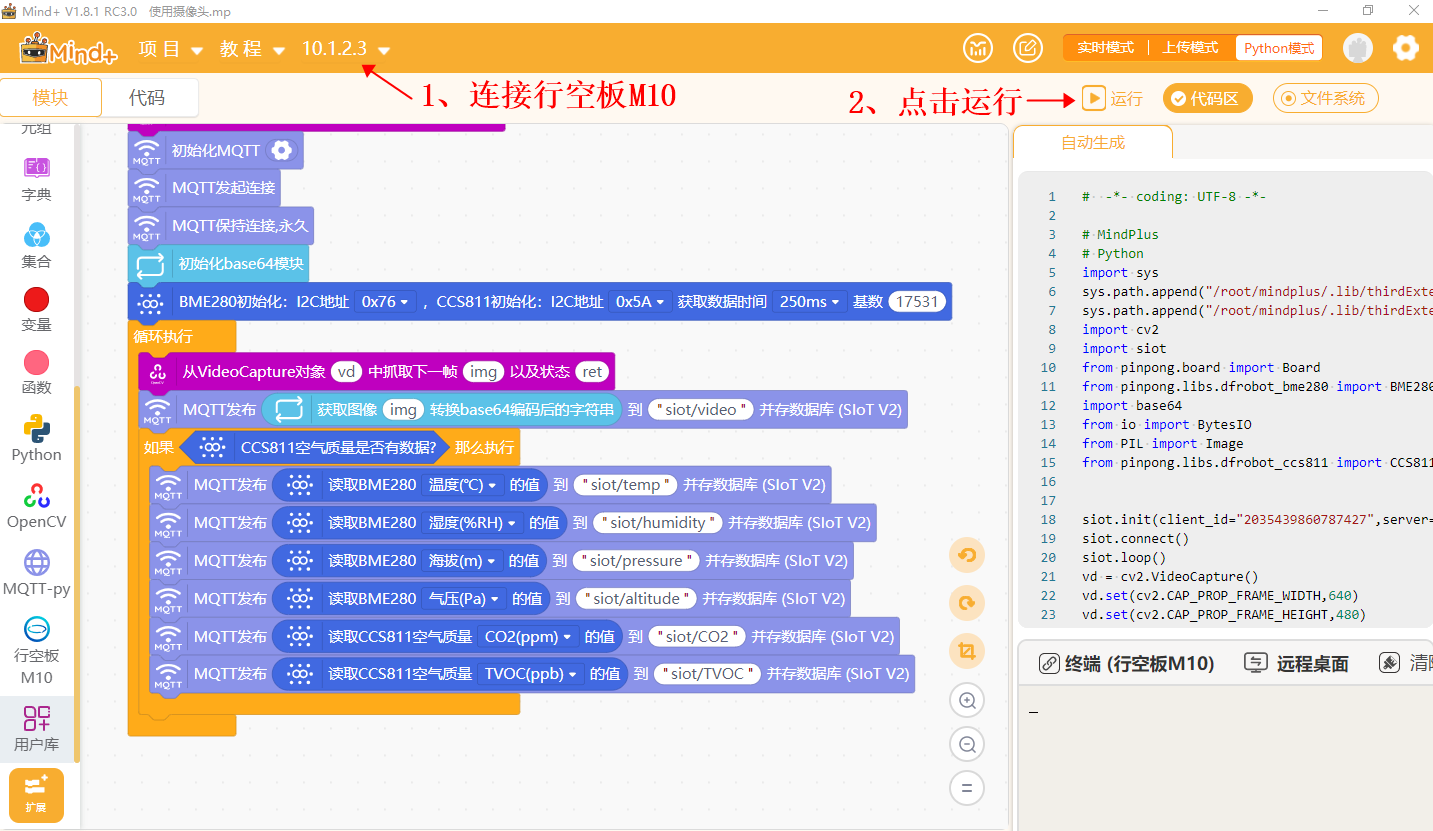Open the 10.1.2.3 connection dropdown

click(346, 49)
